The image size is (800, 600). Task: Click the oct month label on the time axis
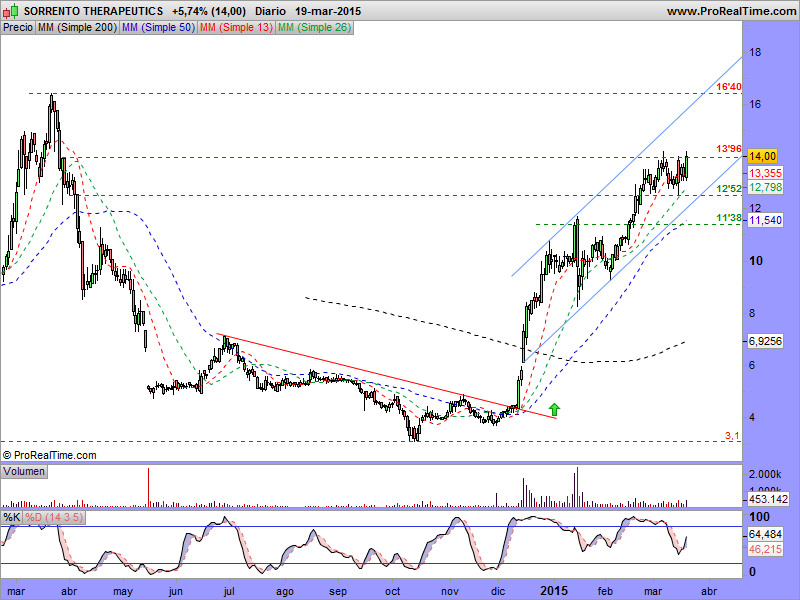[x=392, y=592]
